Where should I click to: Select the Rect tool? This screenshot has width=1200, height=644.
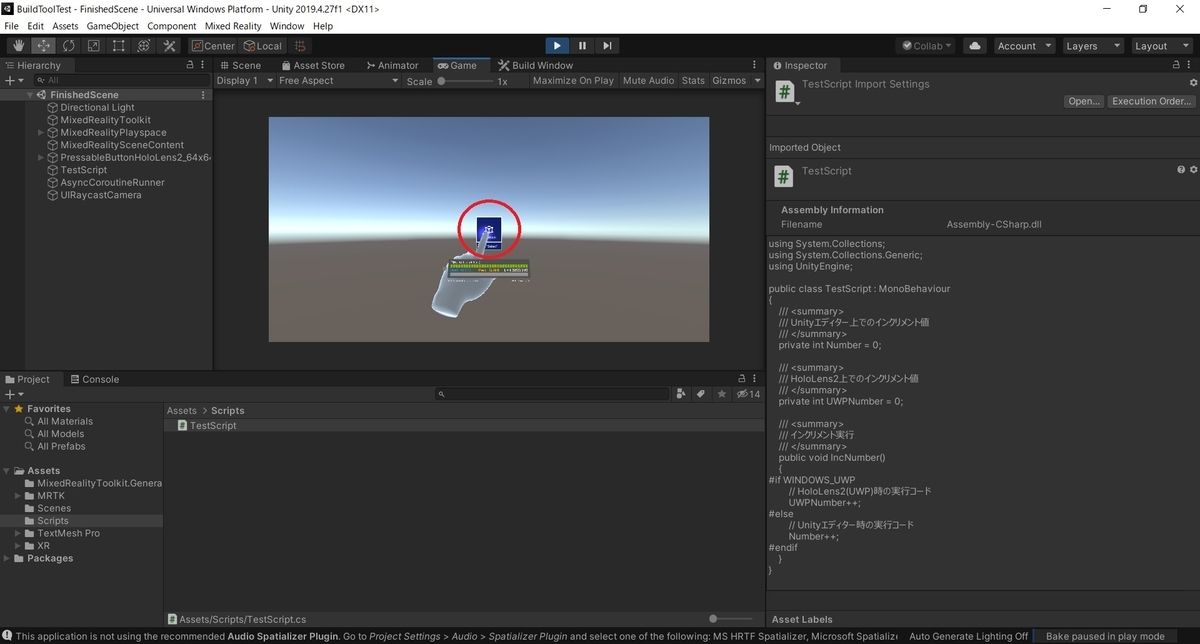119,46
